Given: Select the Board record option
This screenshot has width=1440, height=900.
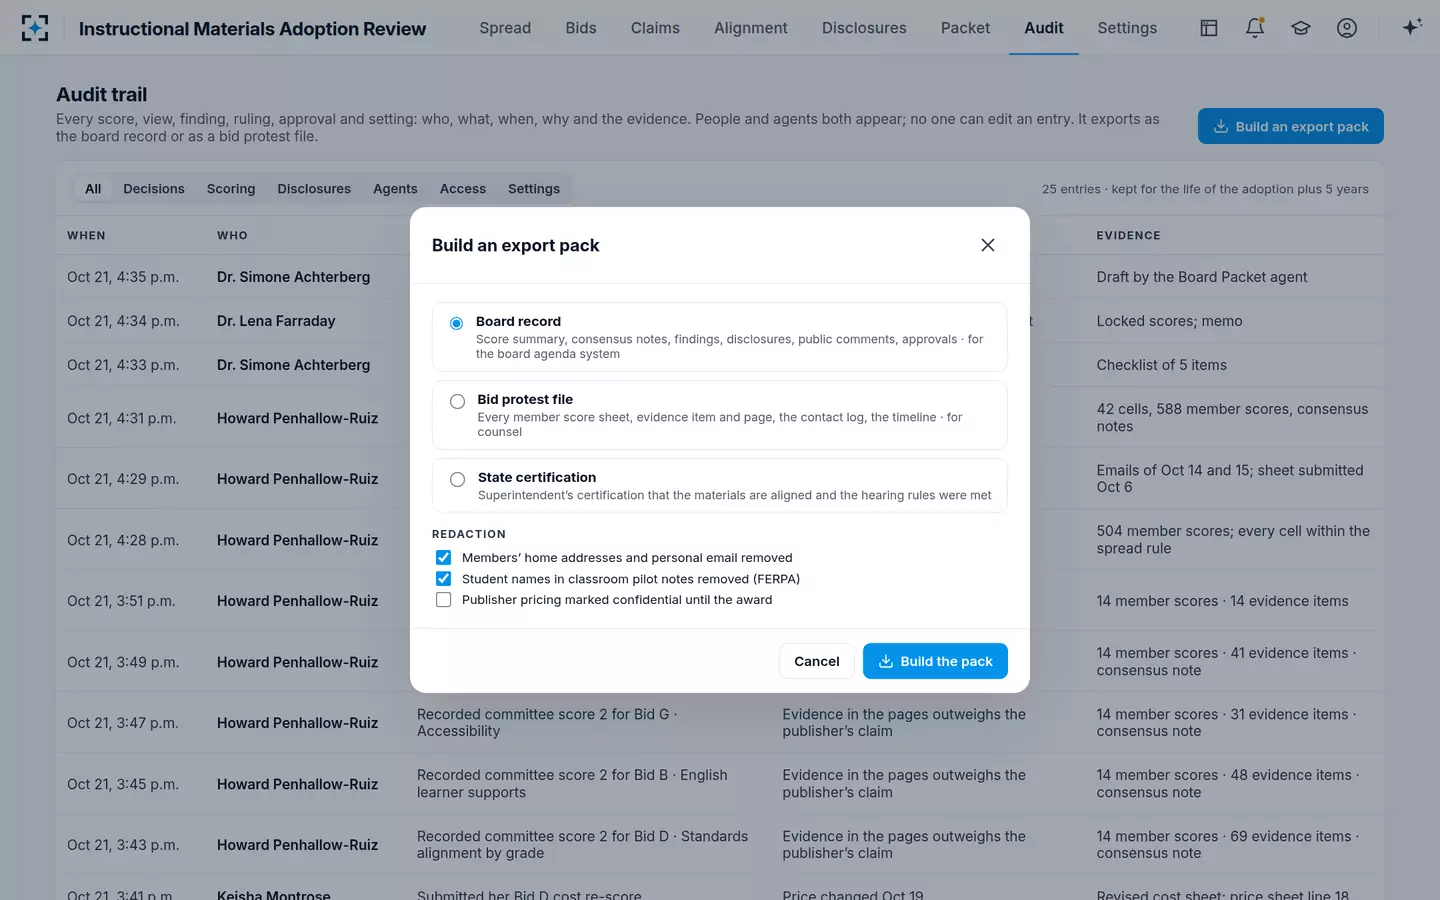Looking at the screenshot, I should tap(720, 337).
